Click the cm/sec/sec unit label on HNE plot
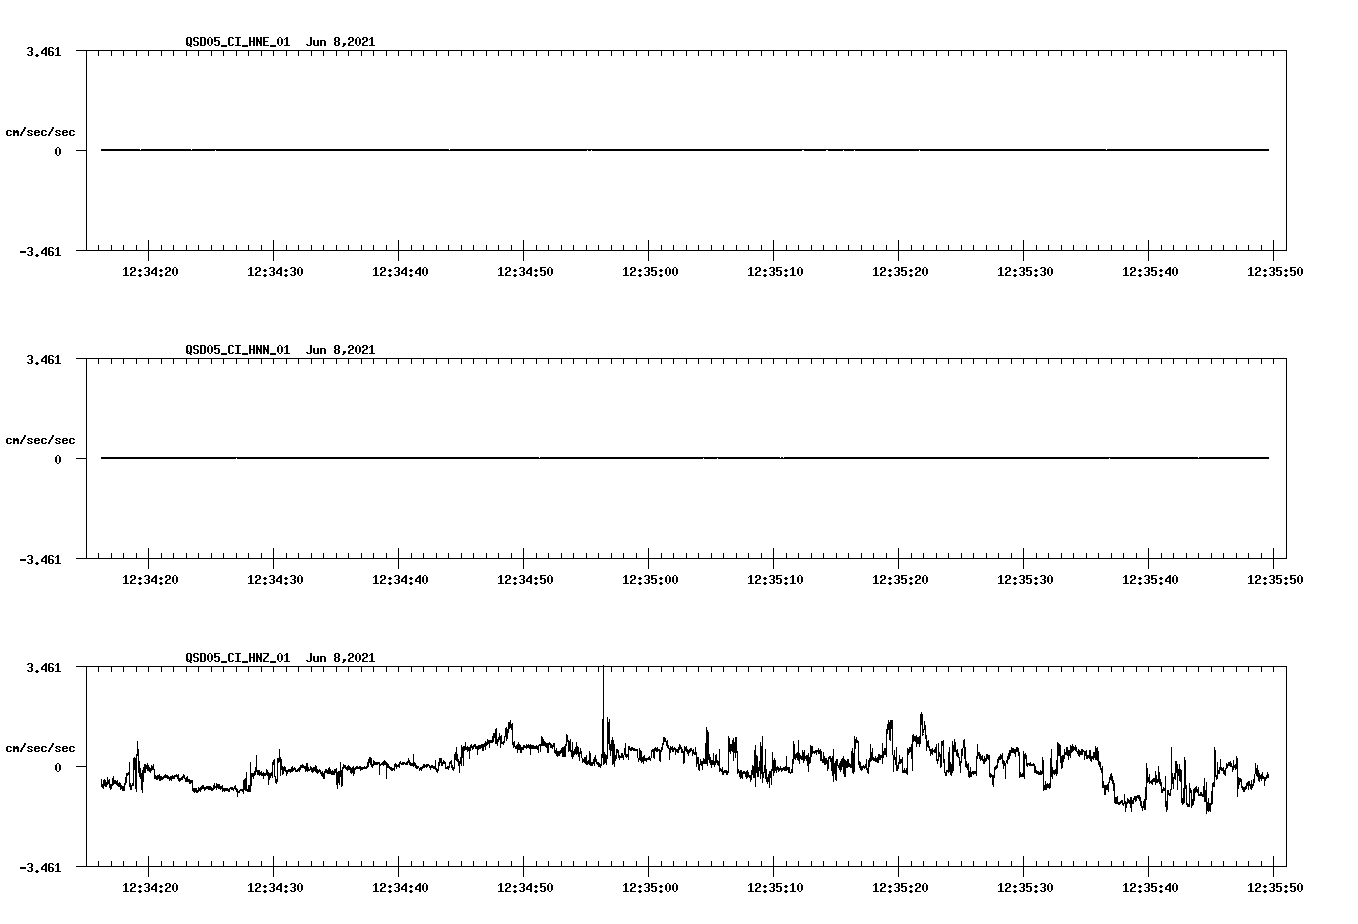Screen dimensions: 1358x924 40,132
